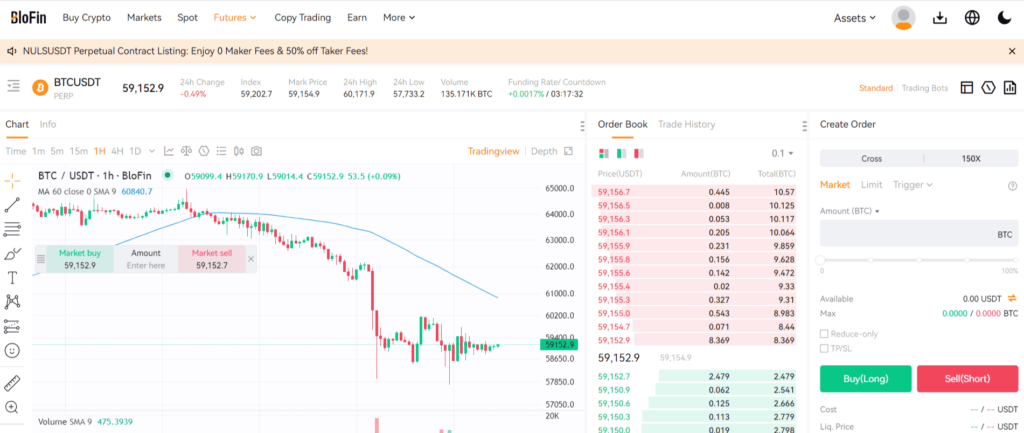The width and height of the screenshot is (1024, 433).
Task: Enable the Reduce-only checkbox
Action: point(824,334)
